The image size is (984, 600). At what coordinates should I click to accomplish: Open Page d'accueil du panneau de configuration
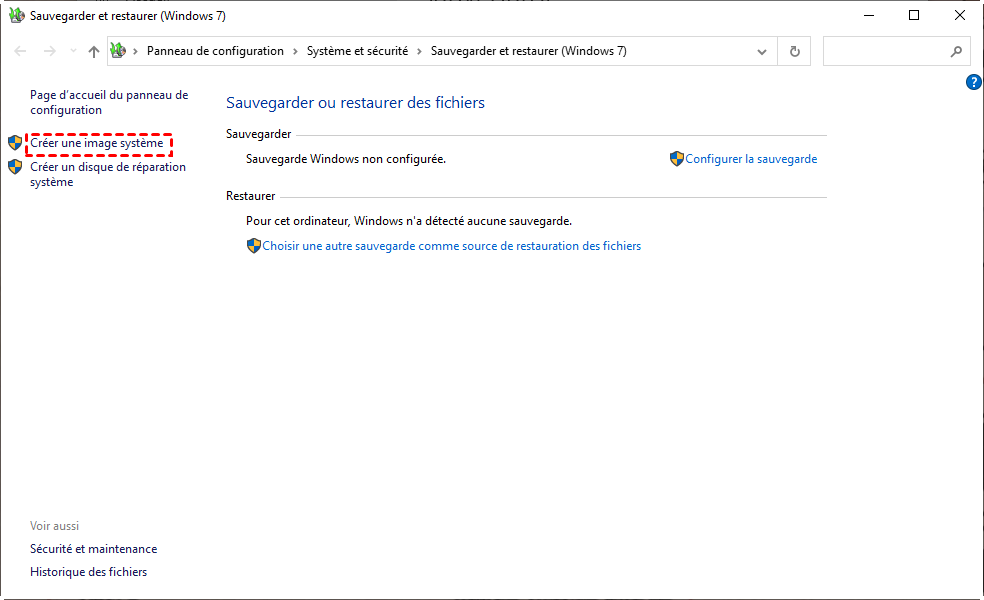(x=109, y=102)
